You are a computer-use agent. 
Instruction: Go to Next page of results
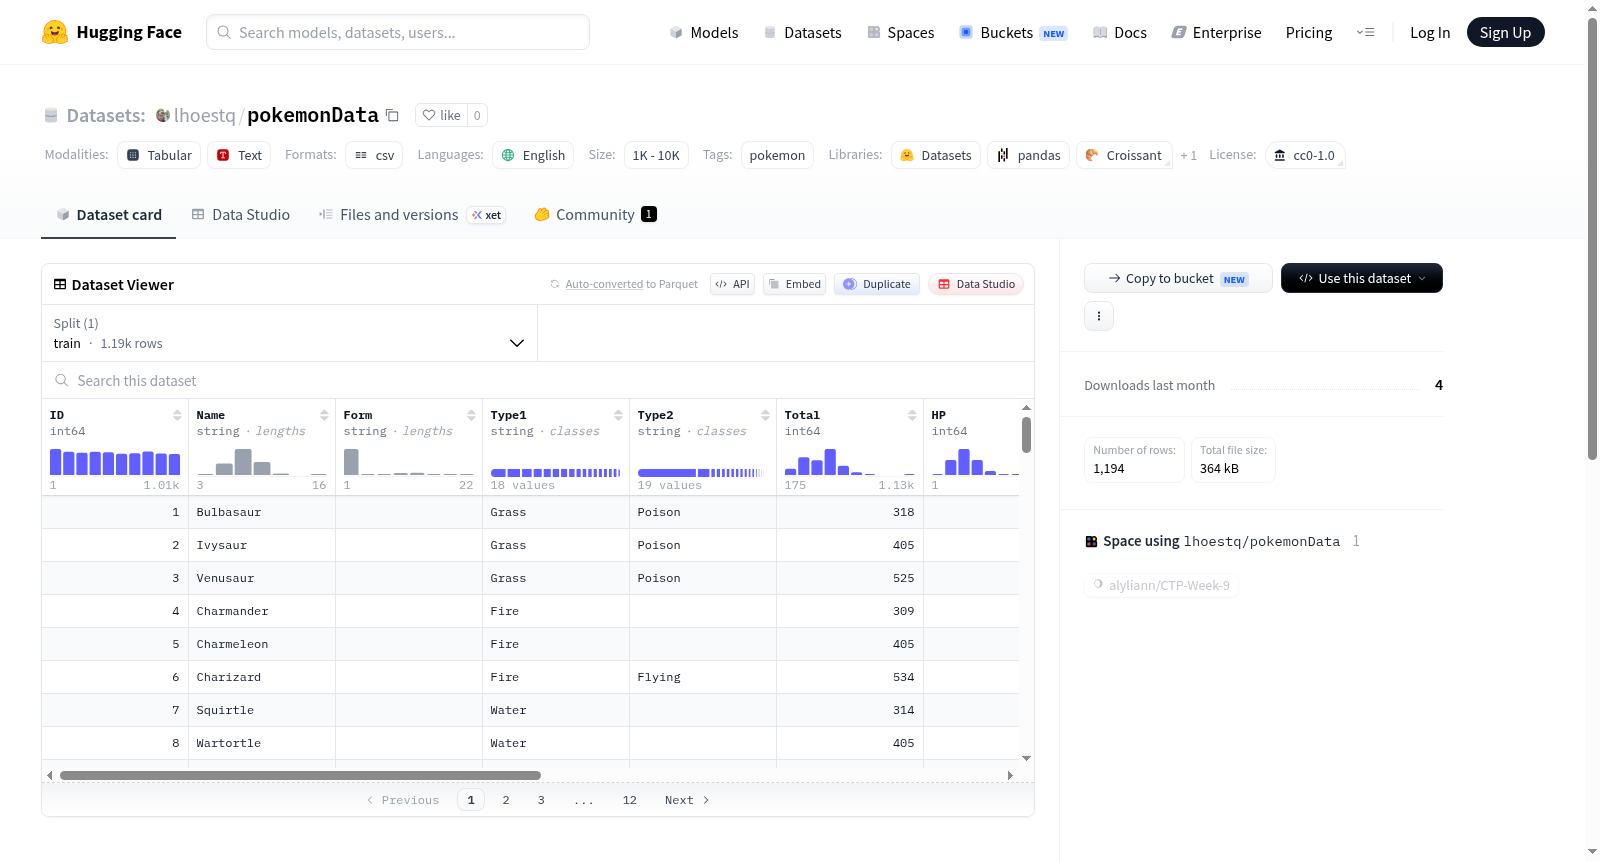pyautogui.click(x=687, y=800)
